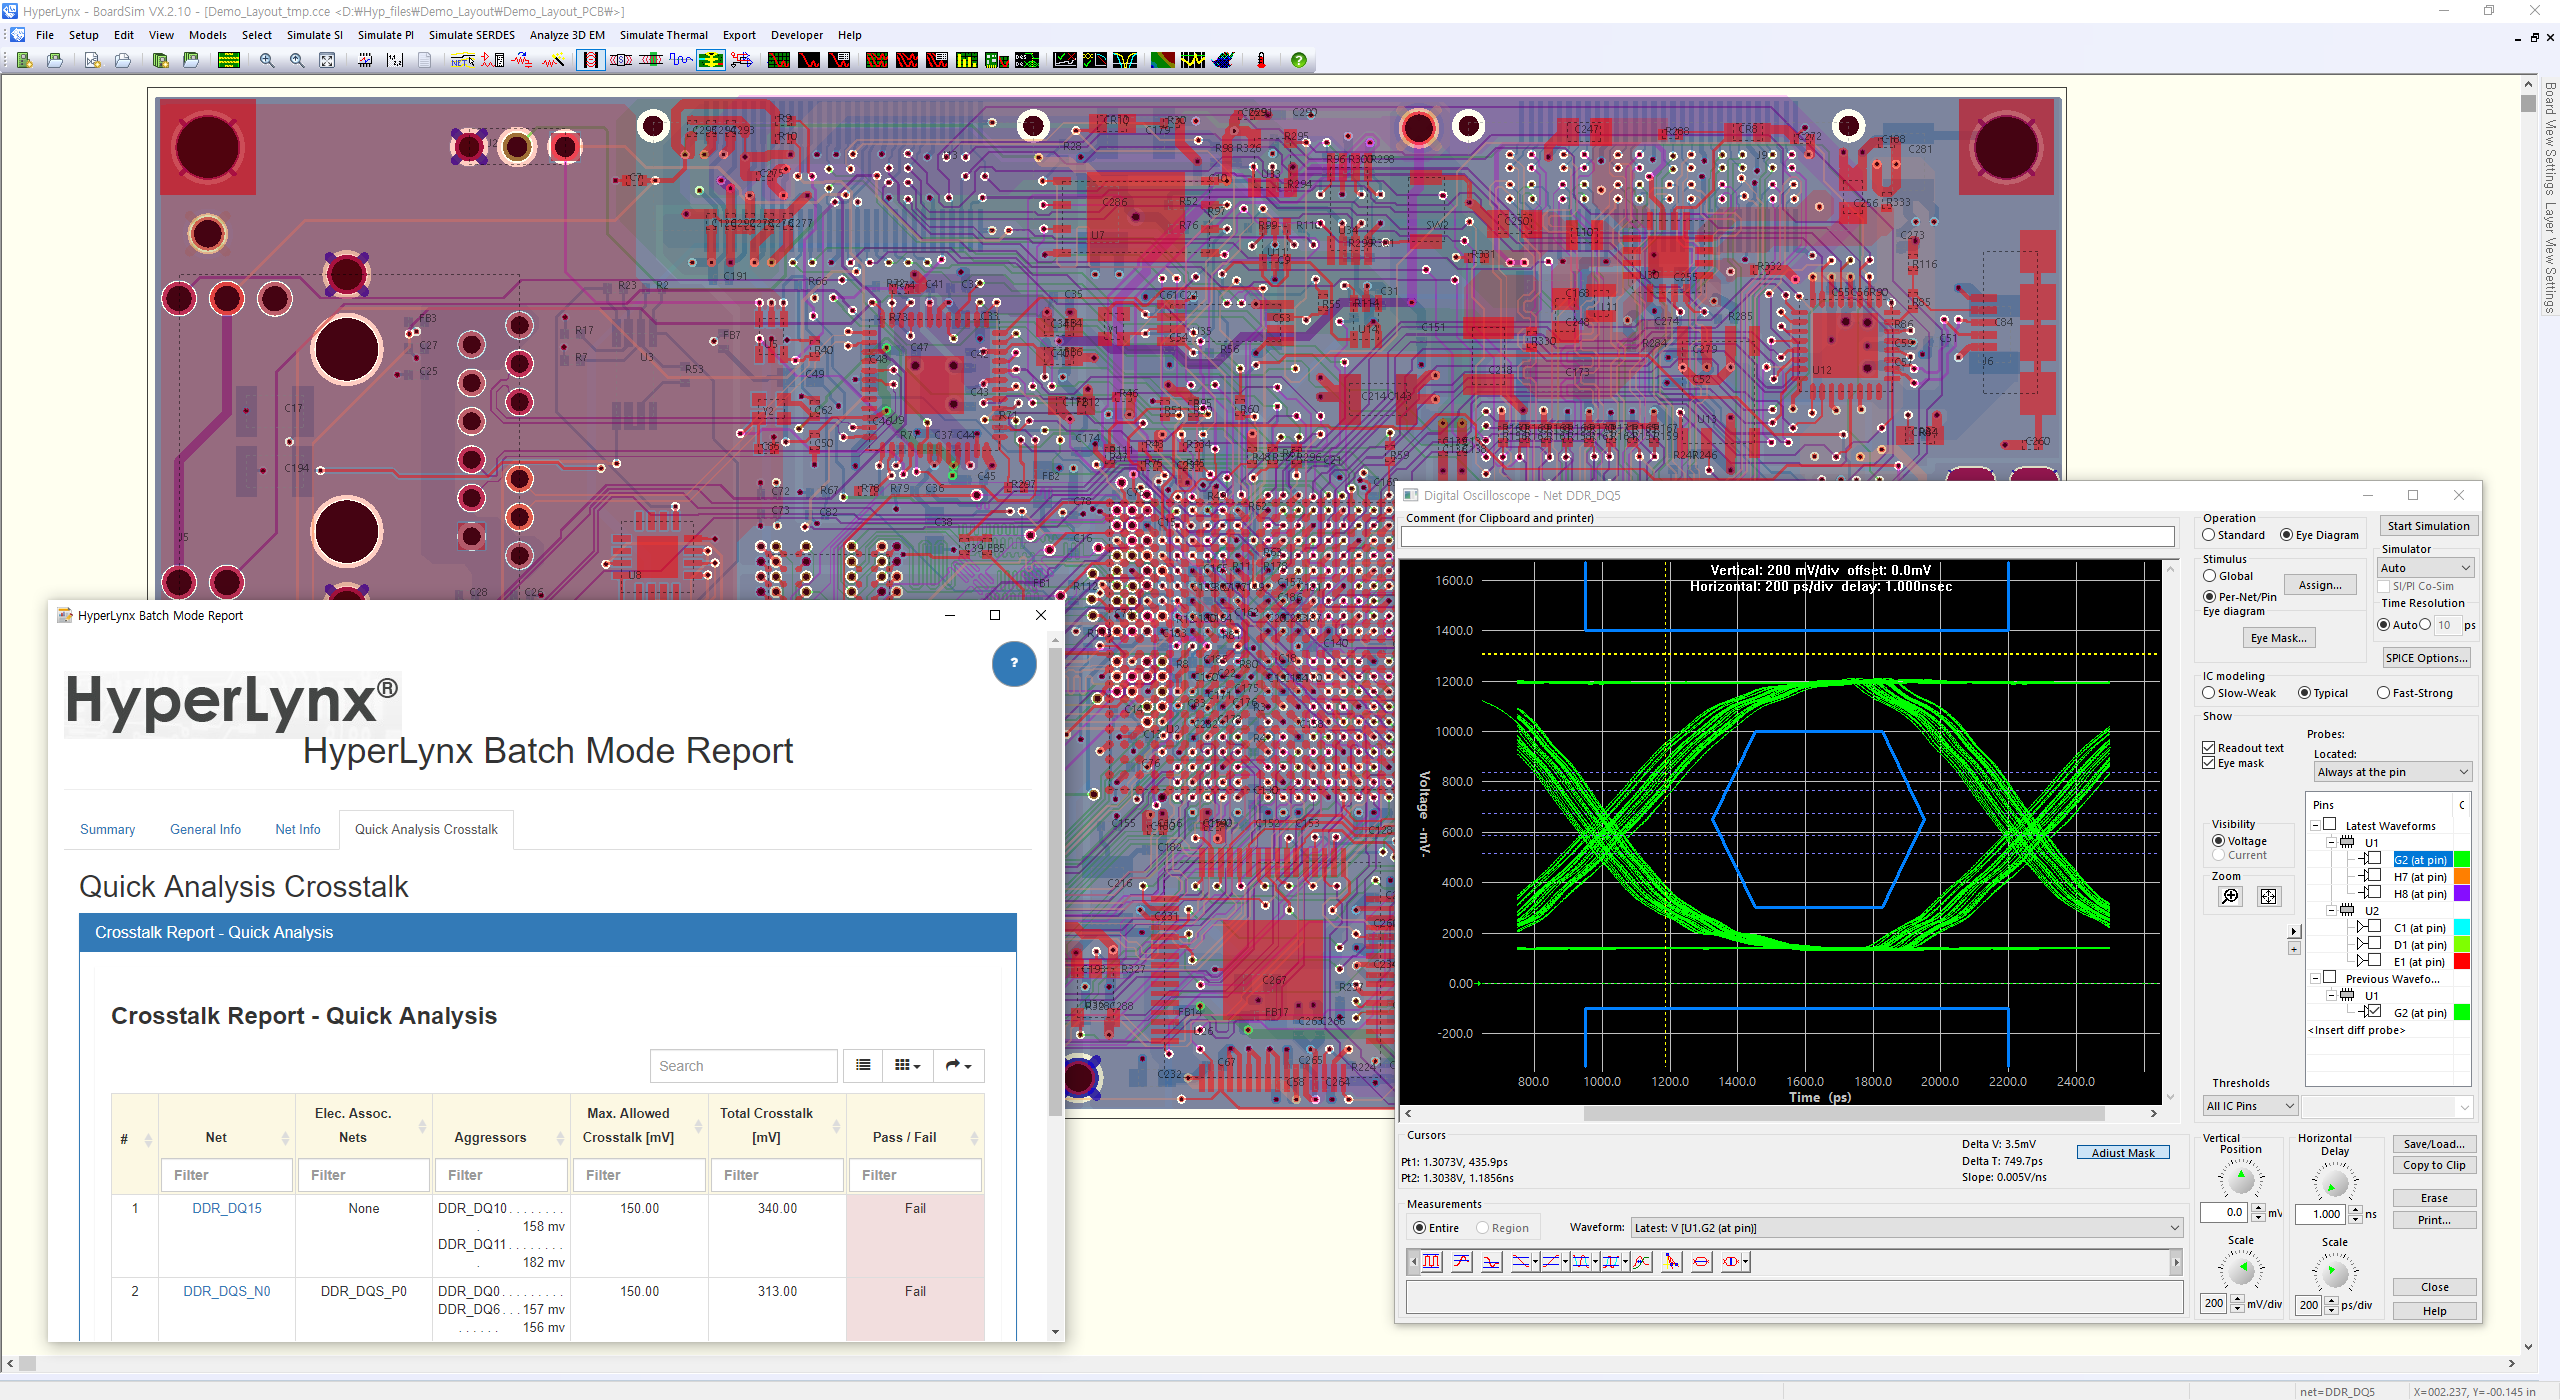The height and width of the screenshot is (1400, 2560).
Task: Click the blue help circle in Batch report
Action: 1013,663
